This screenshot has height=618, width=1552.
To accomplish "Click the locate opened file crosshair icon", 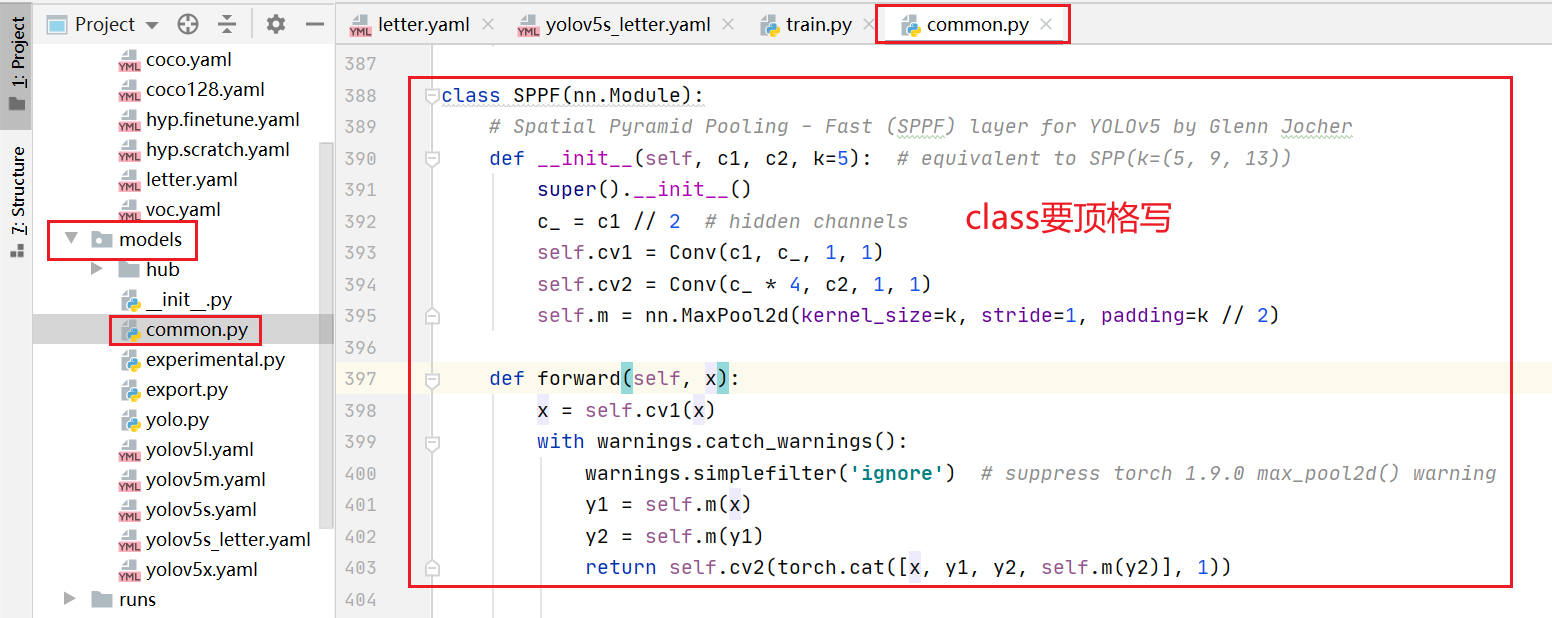I will point(187,23).
